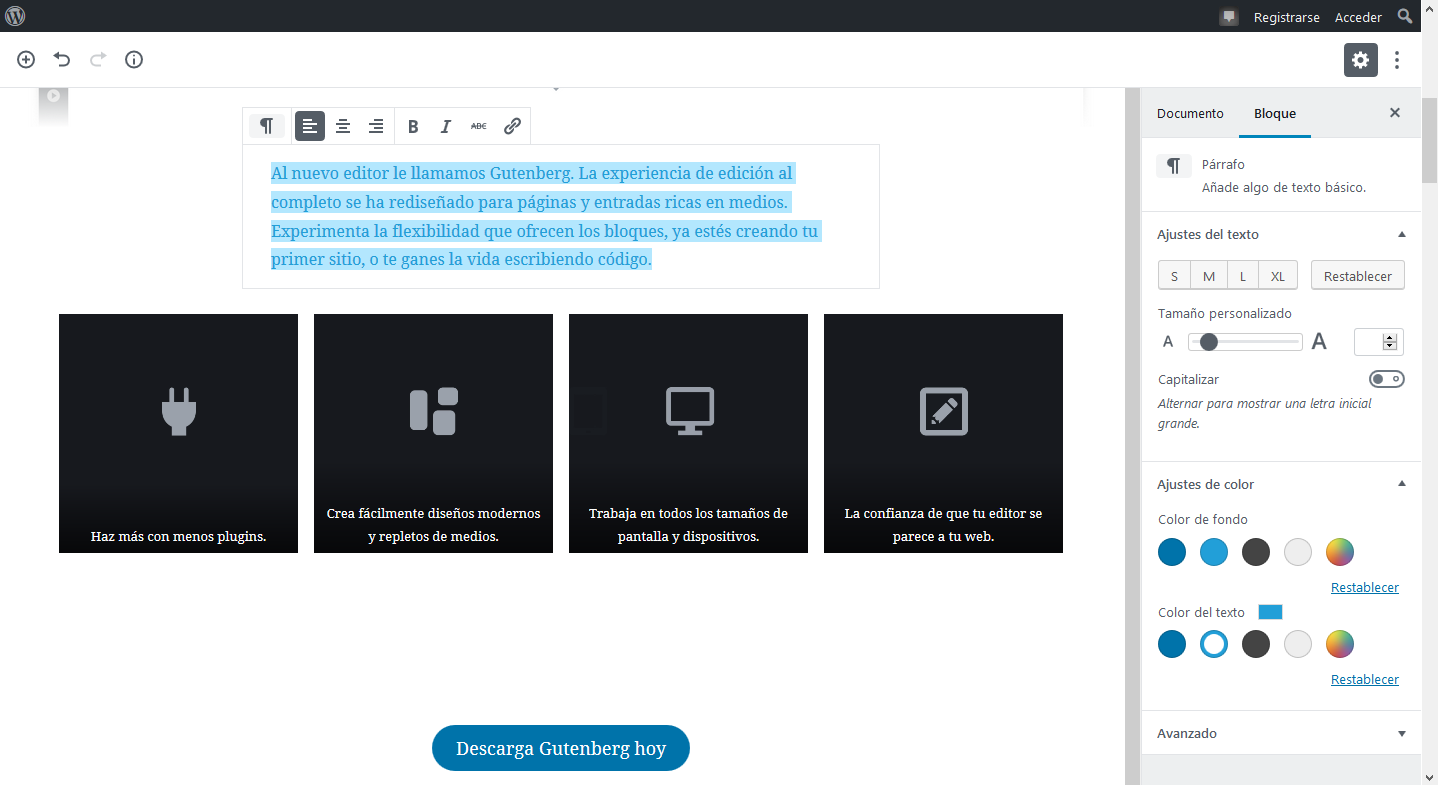Image resolution: width=1440 pixels, height=785 pixels.
Task: Set font size to S
Action: pos(1175,276)
